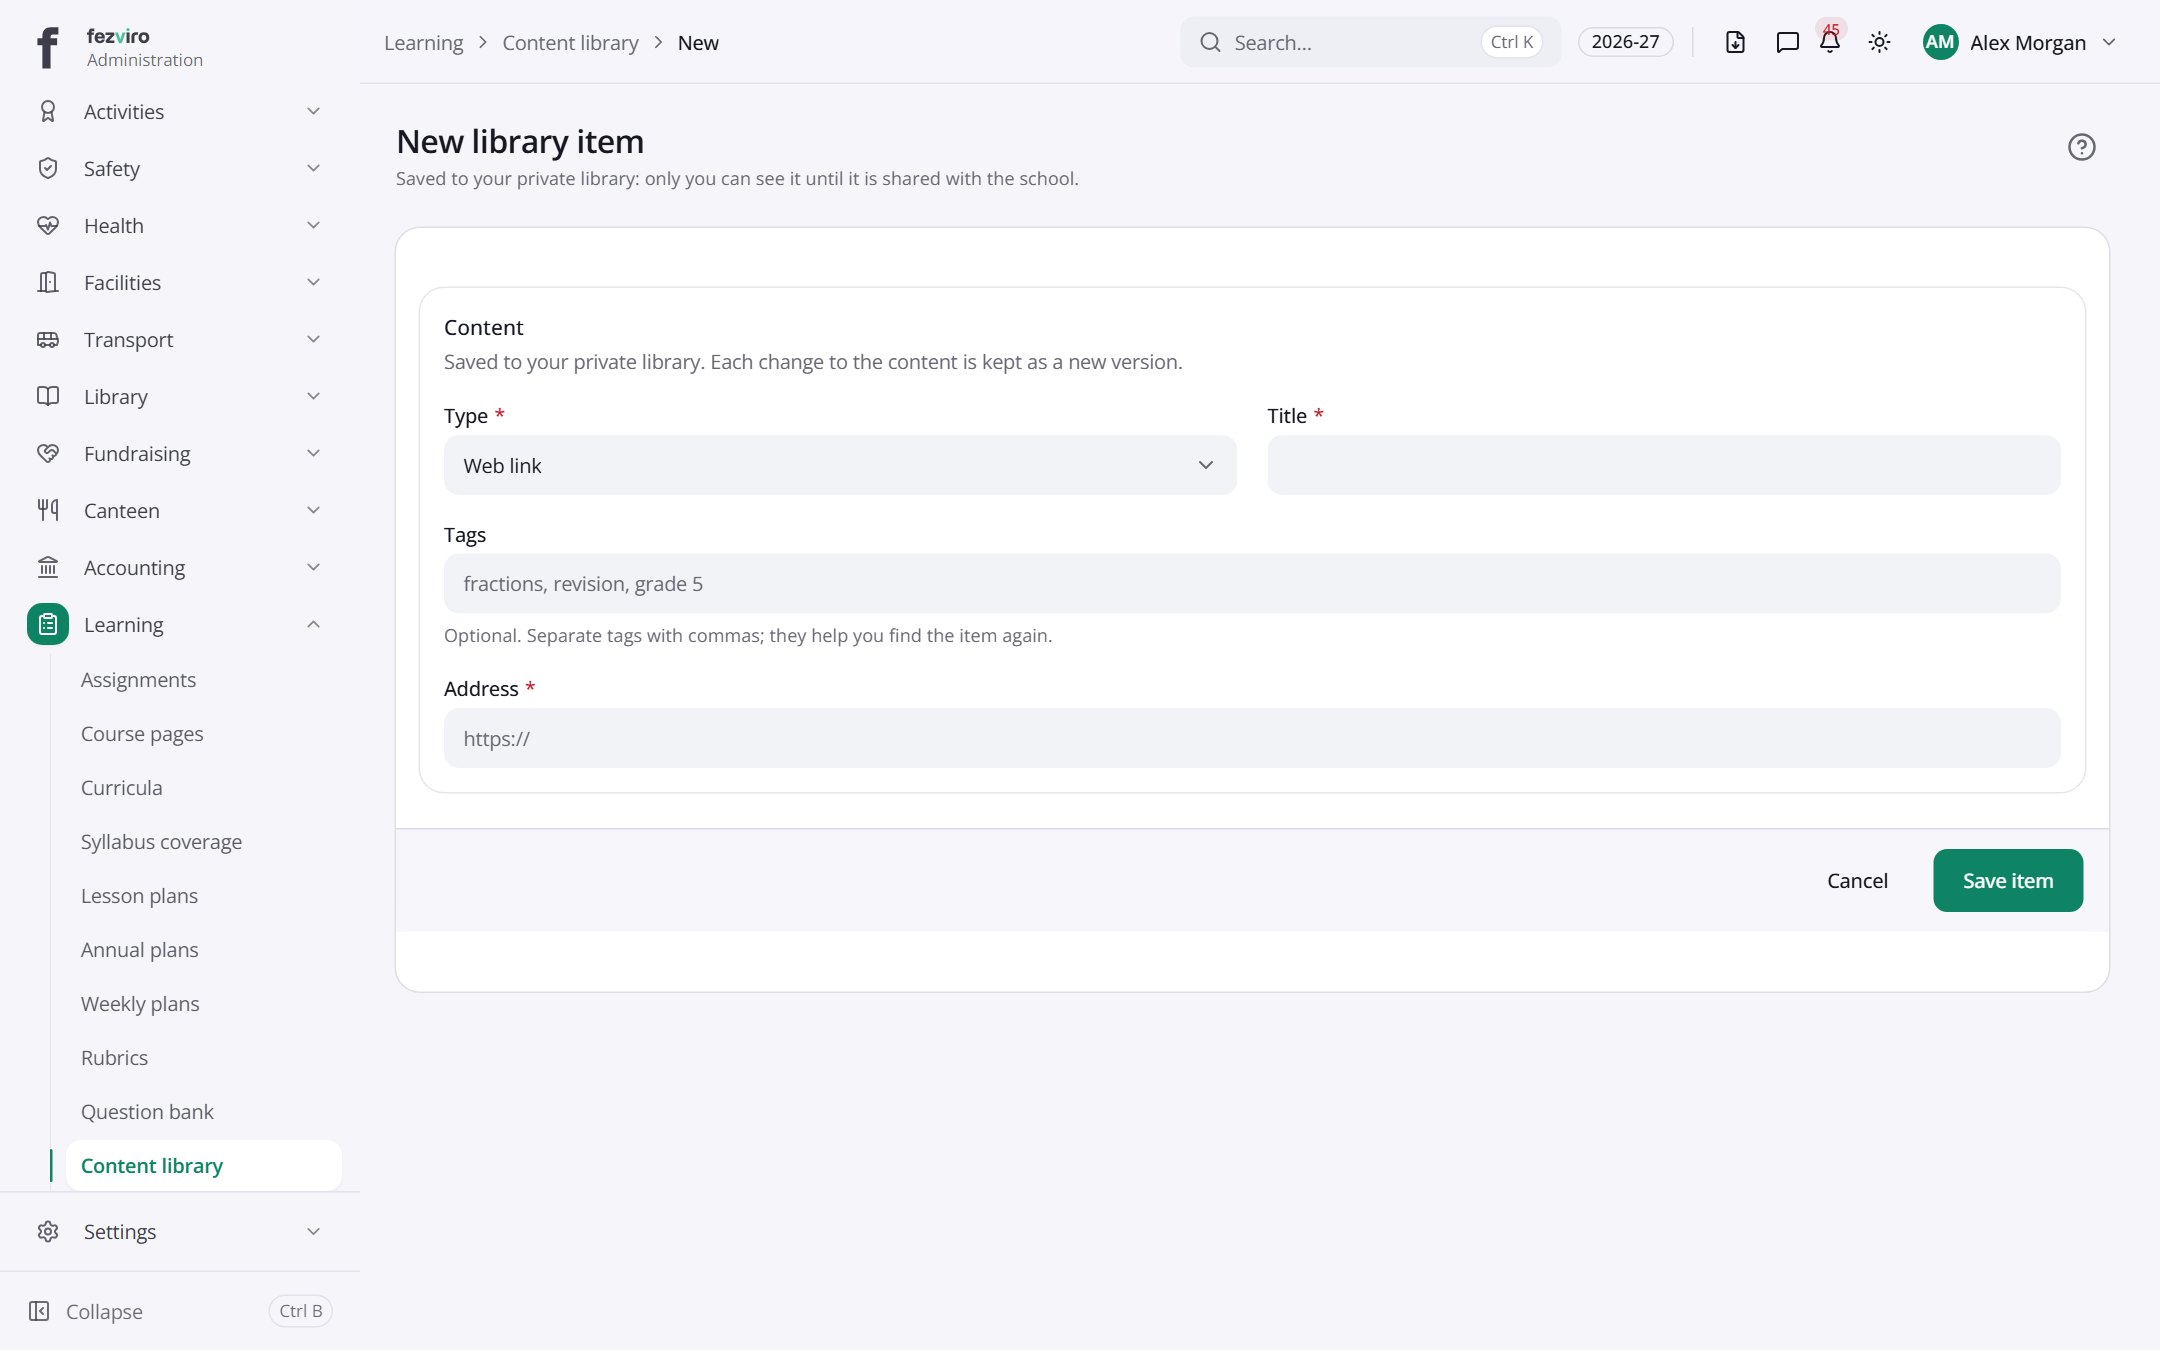Click the Cancel button
2160x1350 pixels.
(x=1857, y=880)
